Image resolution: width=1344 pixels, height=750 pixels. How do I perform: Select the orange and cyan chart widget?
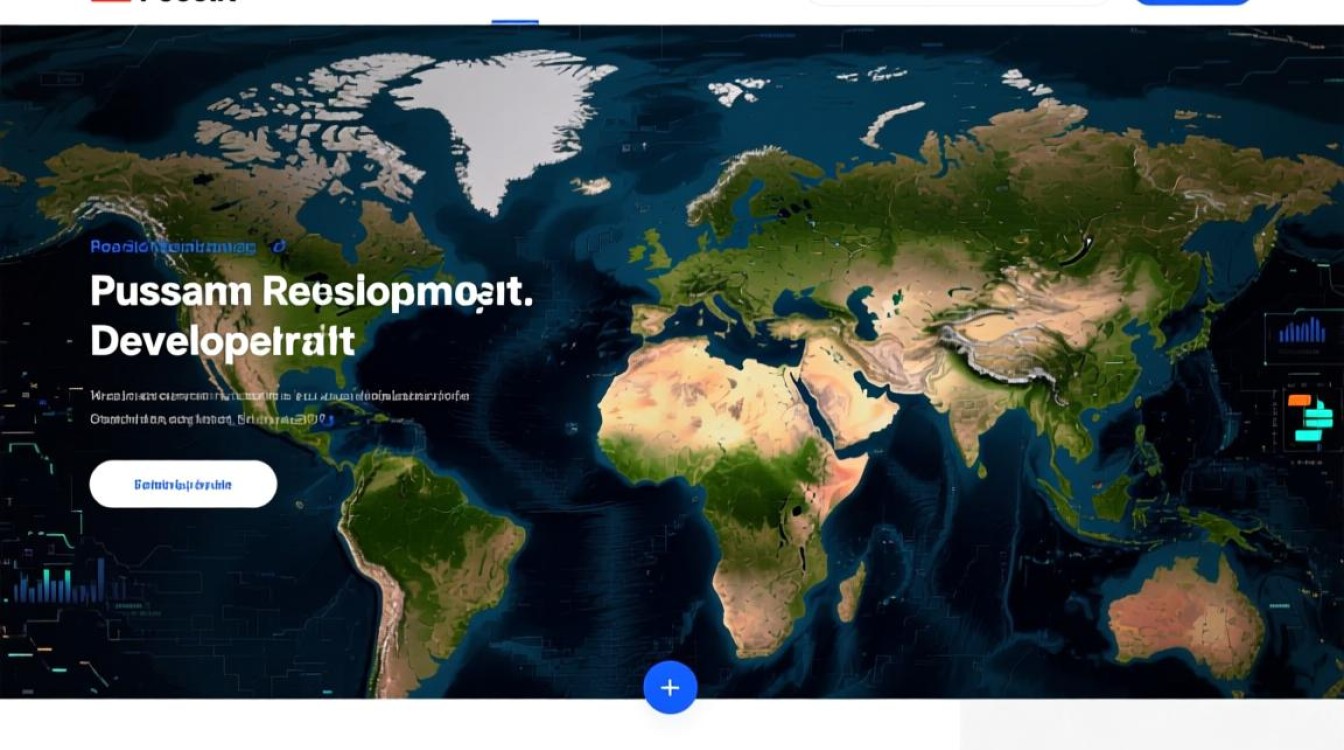click(1311, 418)
